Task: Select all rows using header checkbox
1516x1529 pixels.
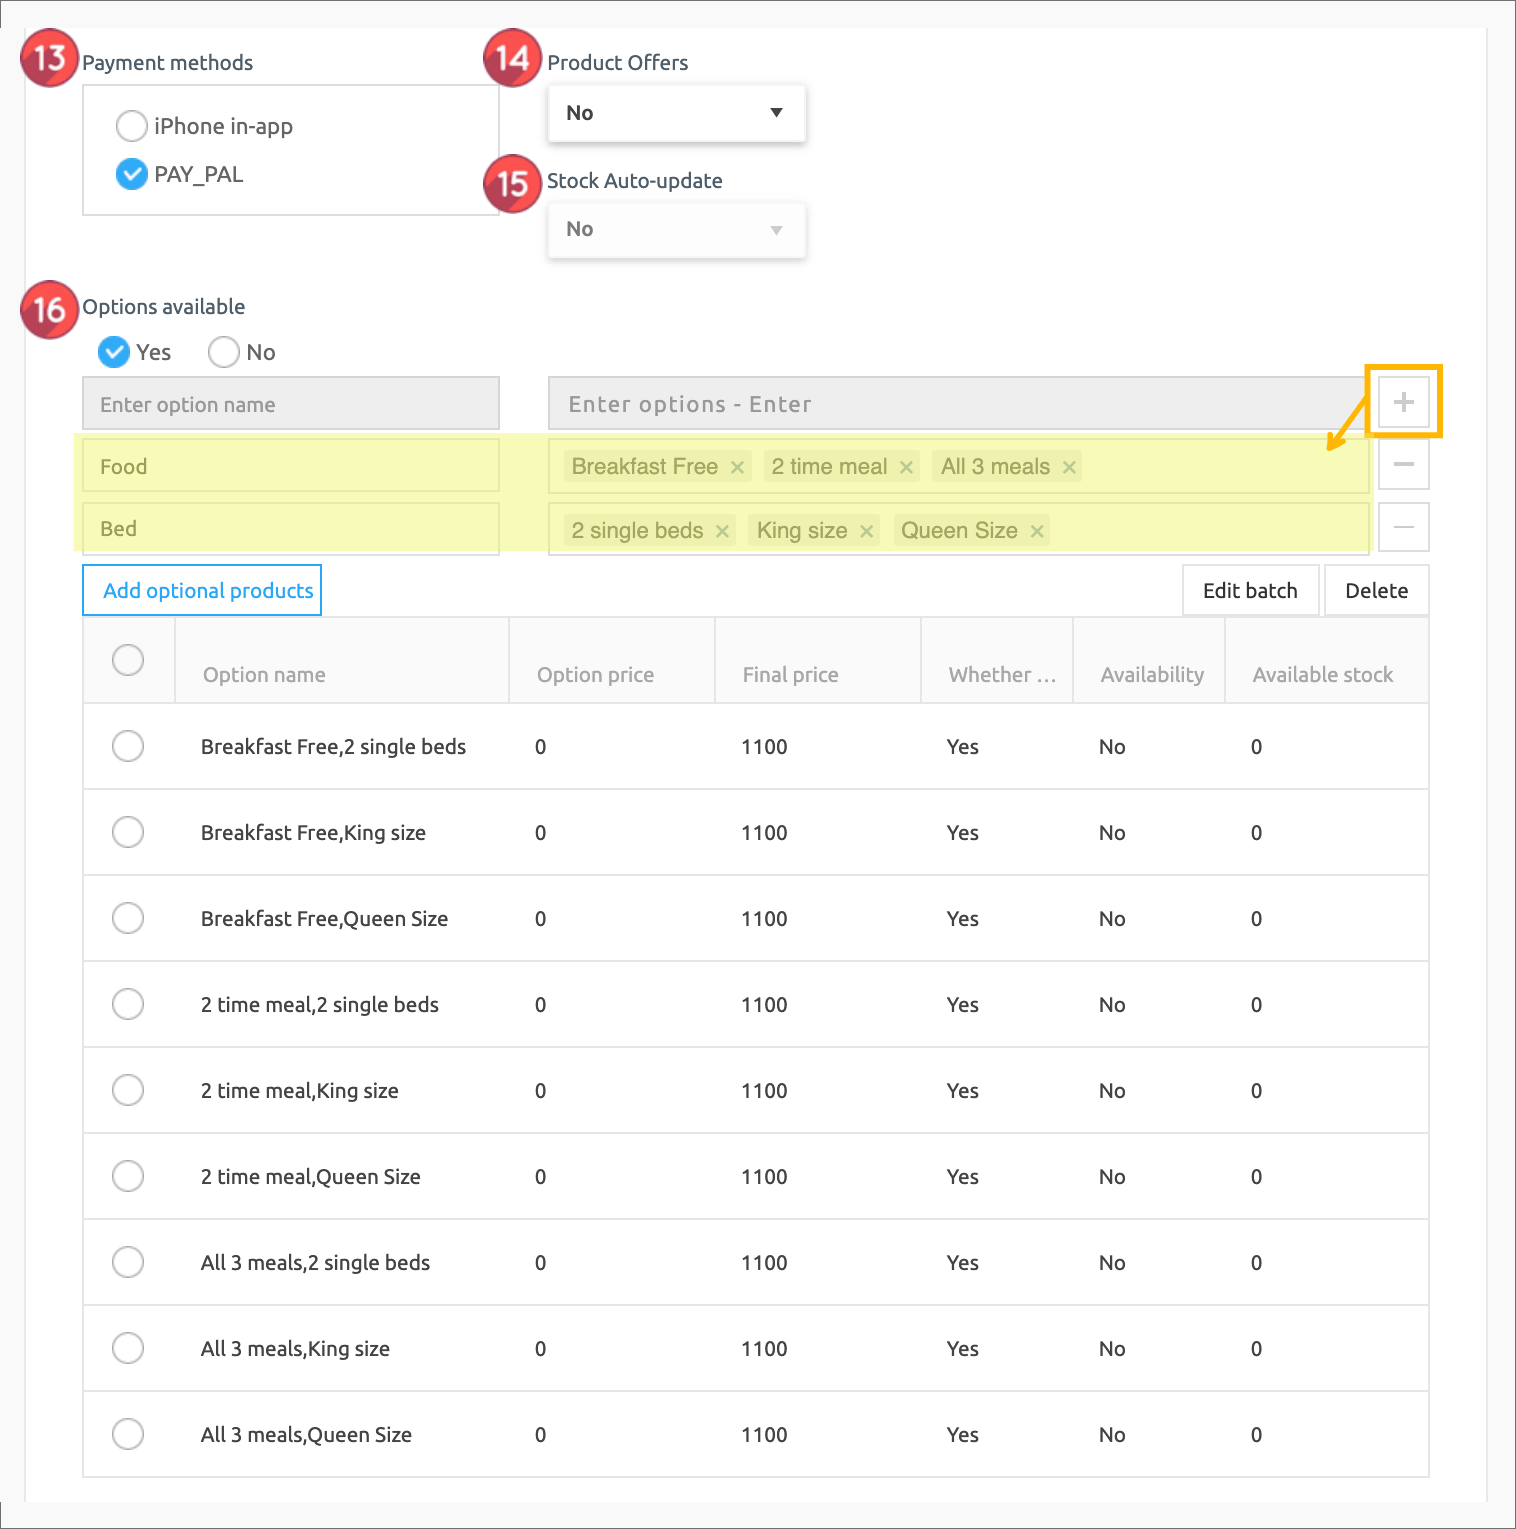Action: point(128,660)
